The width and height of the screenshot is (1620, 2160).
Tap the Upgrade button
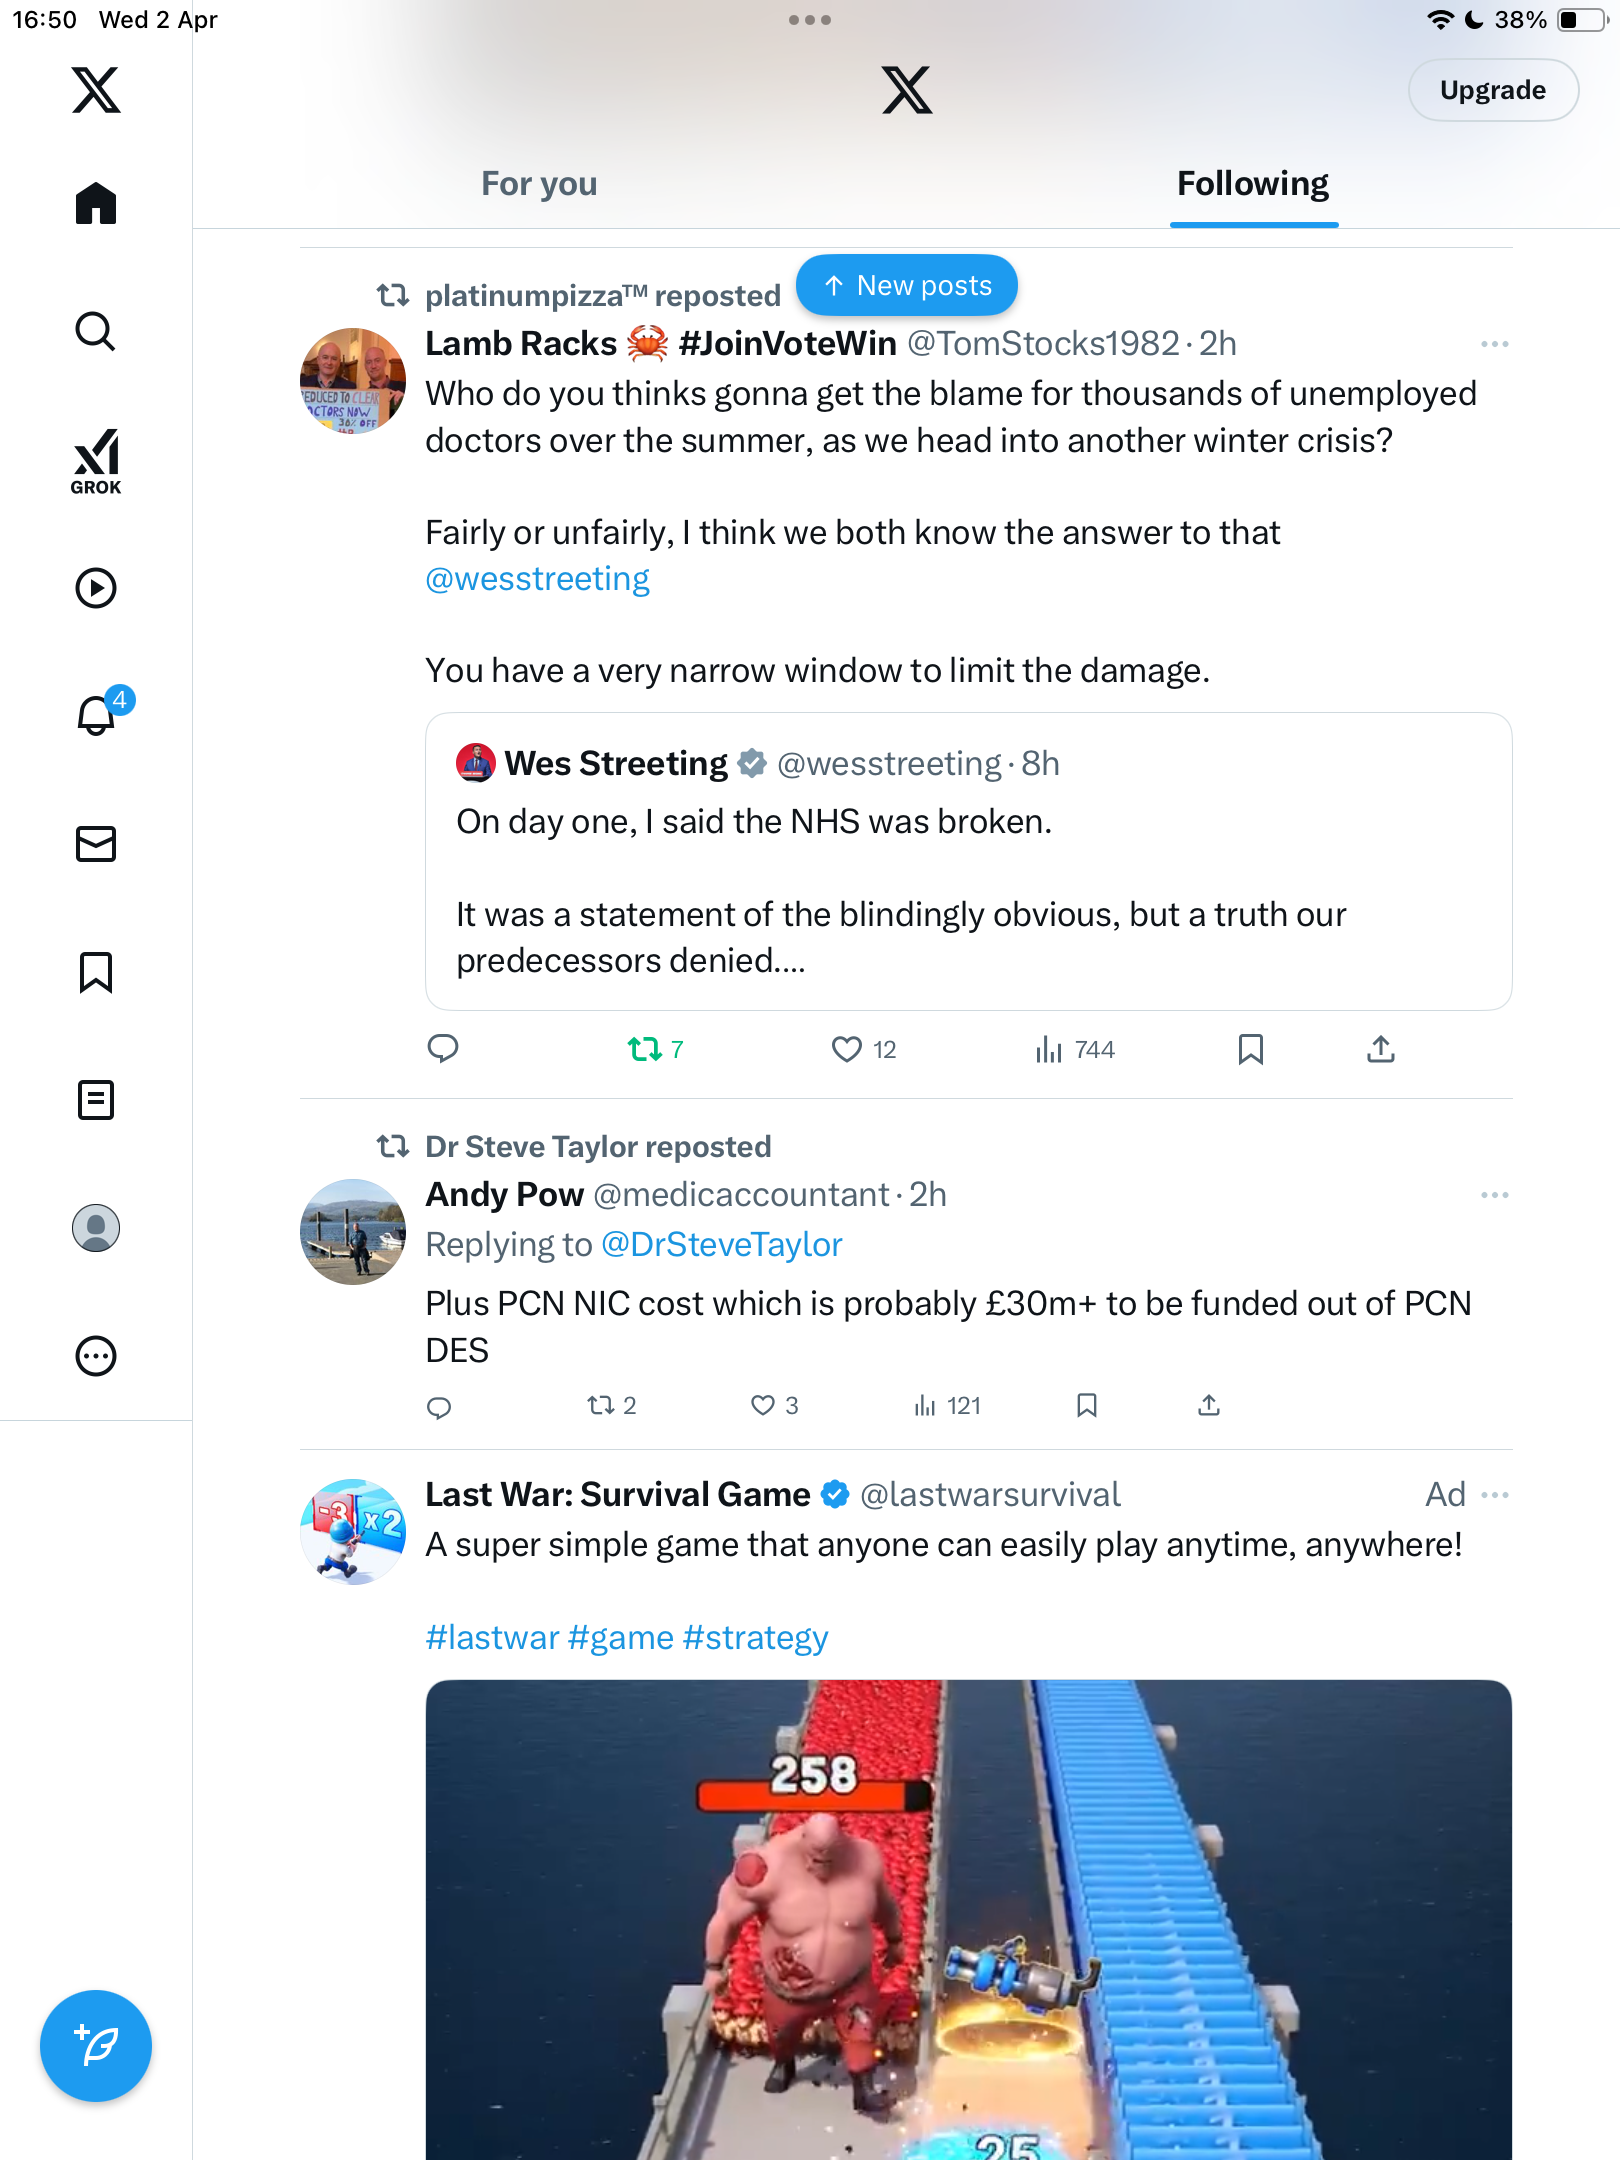1493,90
